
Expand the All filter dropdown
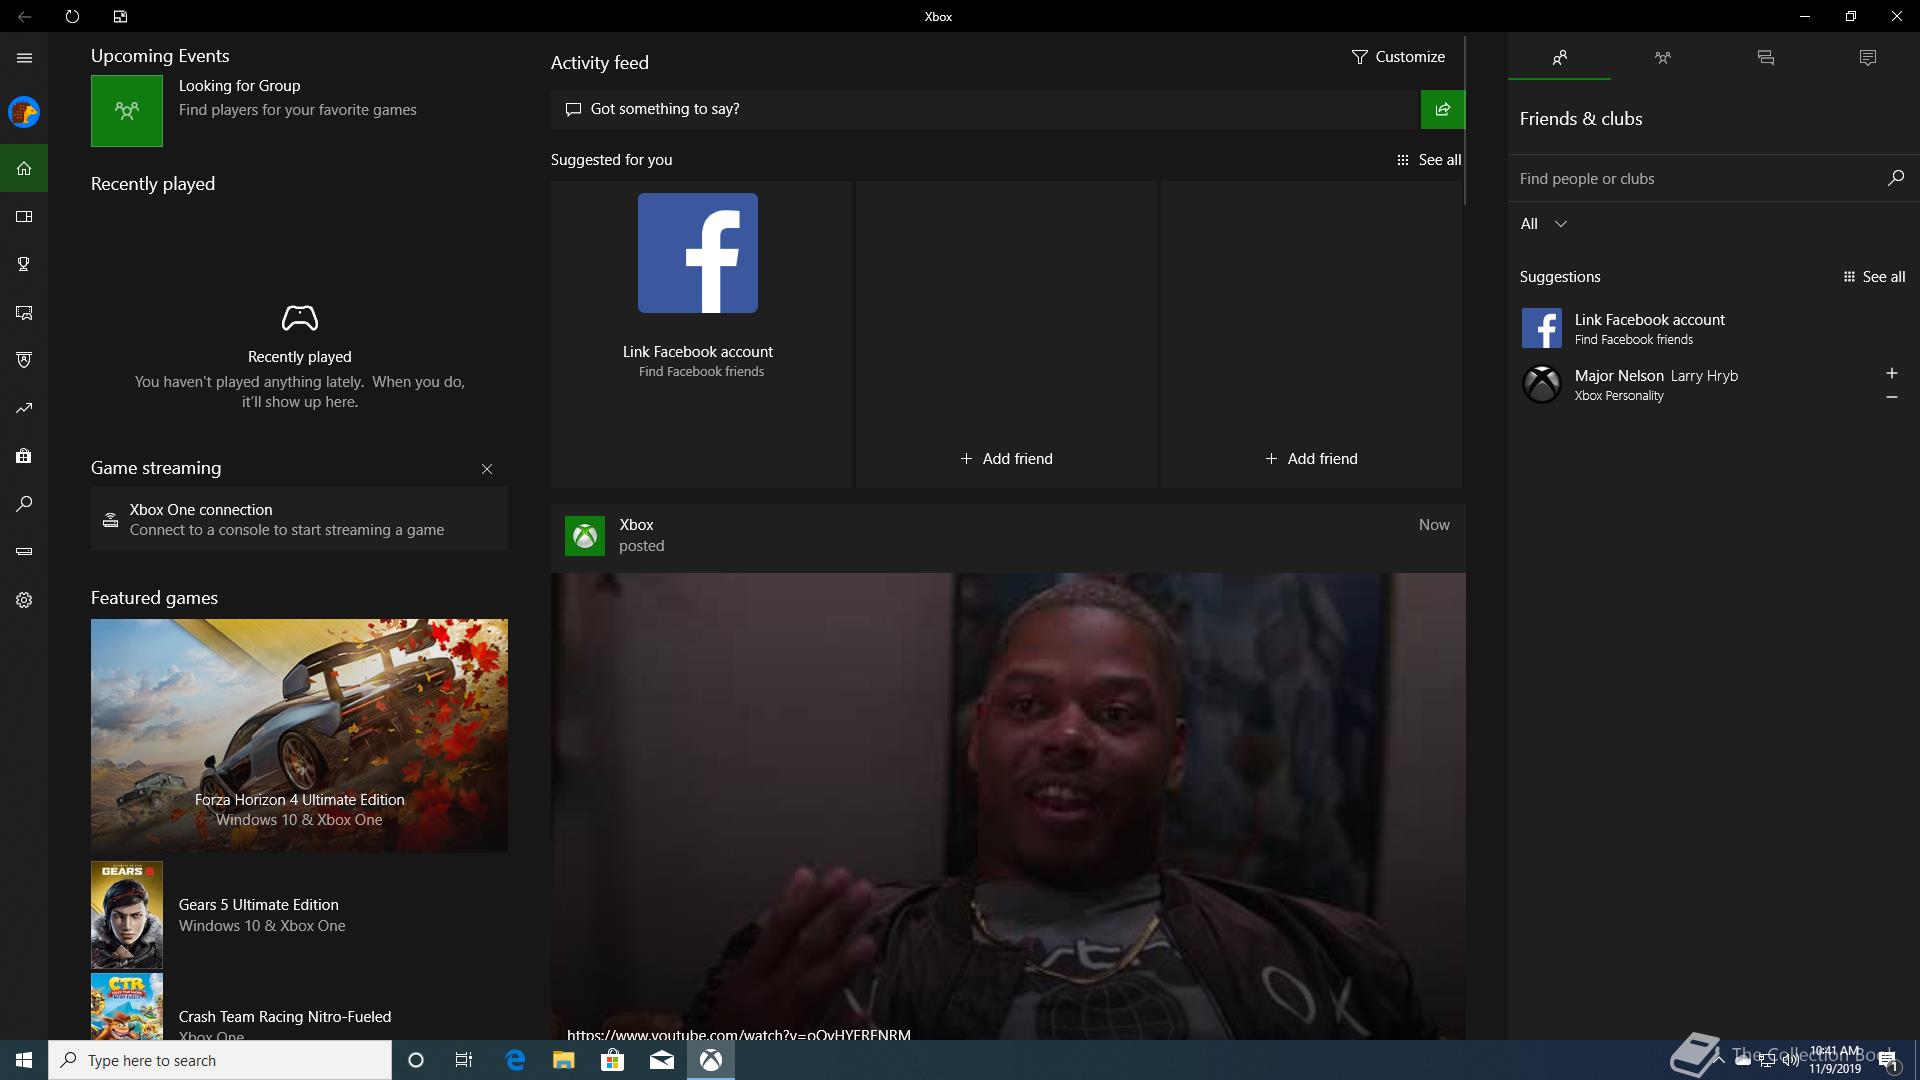point(1543,224)
